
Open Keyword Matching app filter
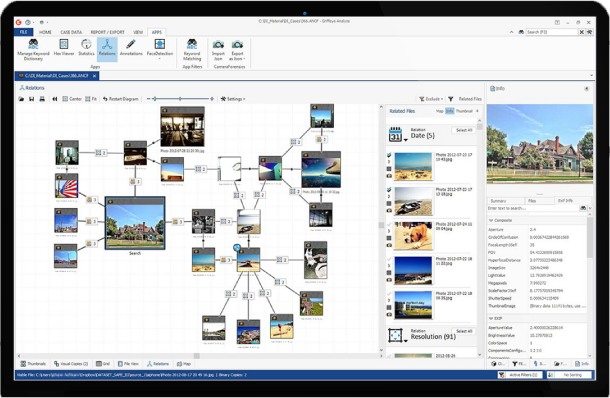[192, 49]
